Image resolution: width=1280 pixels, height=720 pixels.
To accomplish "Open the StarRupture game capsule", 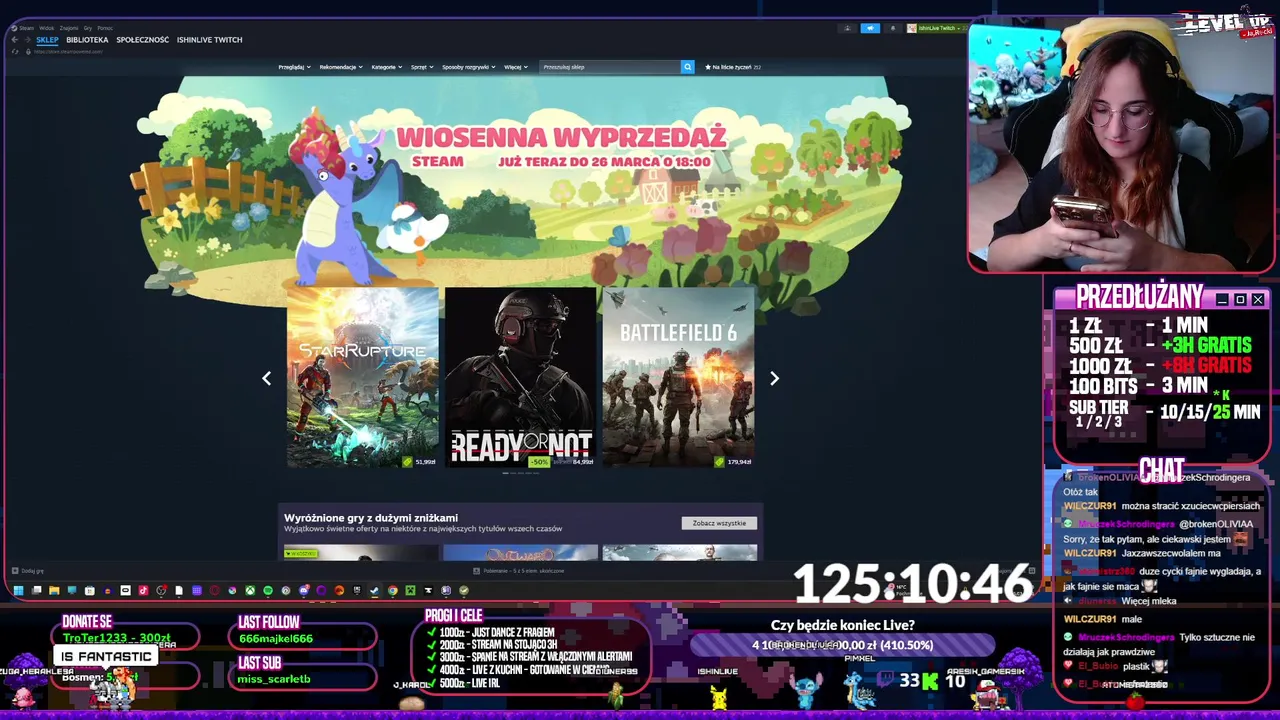I will 362,377.
